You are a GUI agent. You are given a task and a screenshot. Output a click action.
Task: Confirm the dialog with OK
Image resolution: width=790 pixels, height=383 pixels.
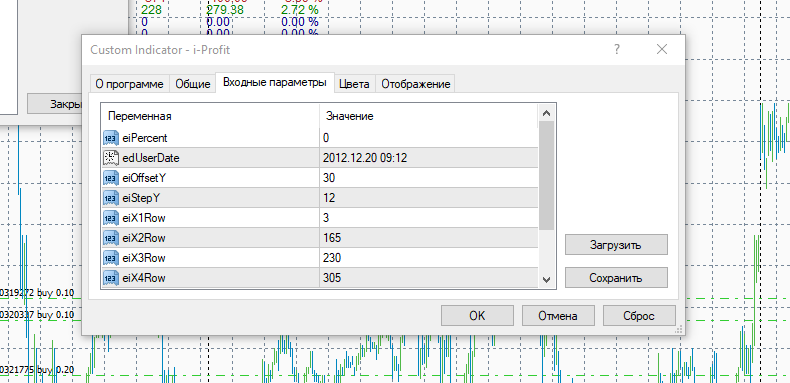(477, 316)
